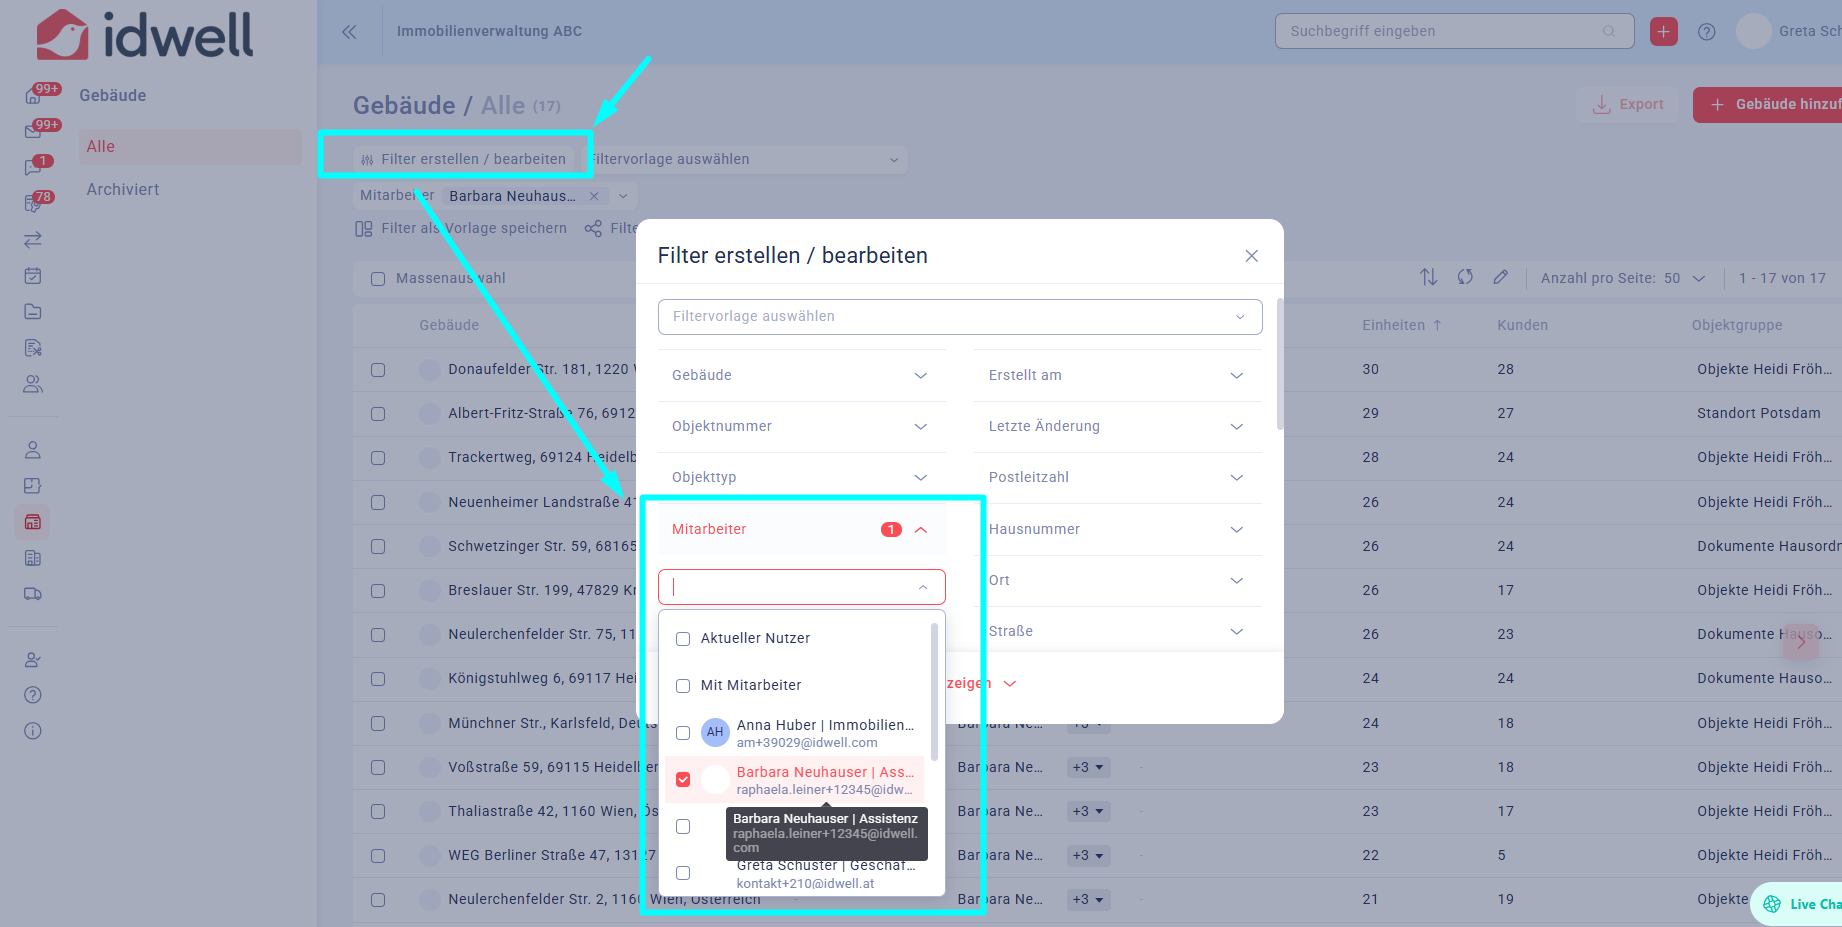Viewport: 1842px width, 927px height.
Task: Tick the Aktueller Nutzer checkbox
Action: tap(683, 639)
